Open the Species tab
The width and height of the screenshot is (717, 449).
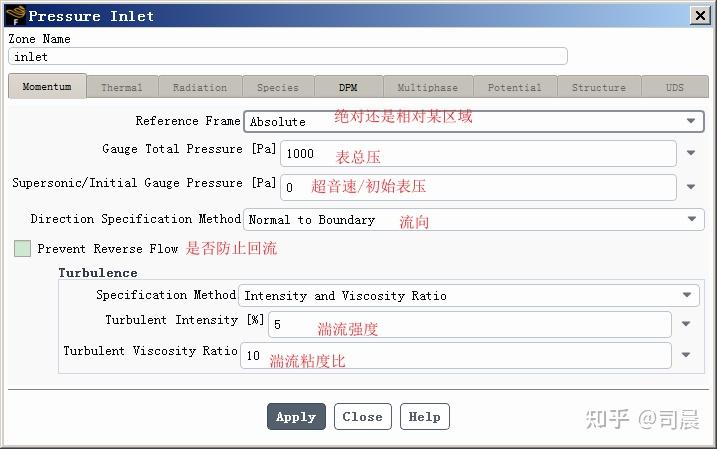tap(278, 87)
